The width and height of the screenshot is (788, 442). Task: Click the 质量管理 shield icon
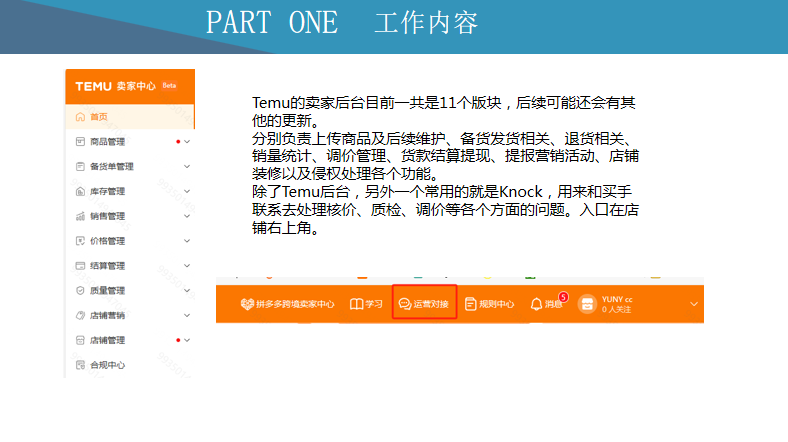click(x=80, y=290)
